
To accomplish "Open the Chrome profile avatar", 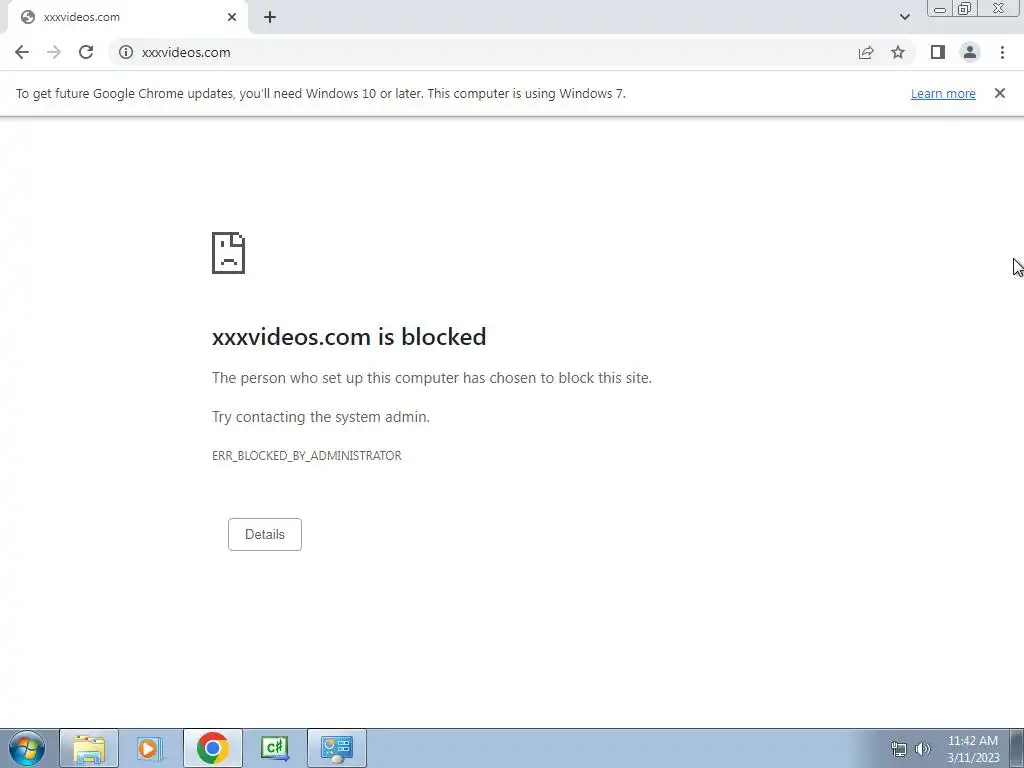I will coord(970,52).
